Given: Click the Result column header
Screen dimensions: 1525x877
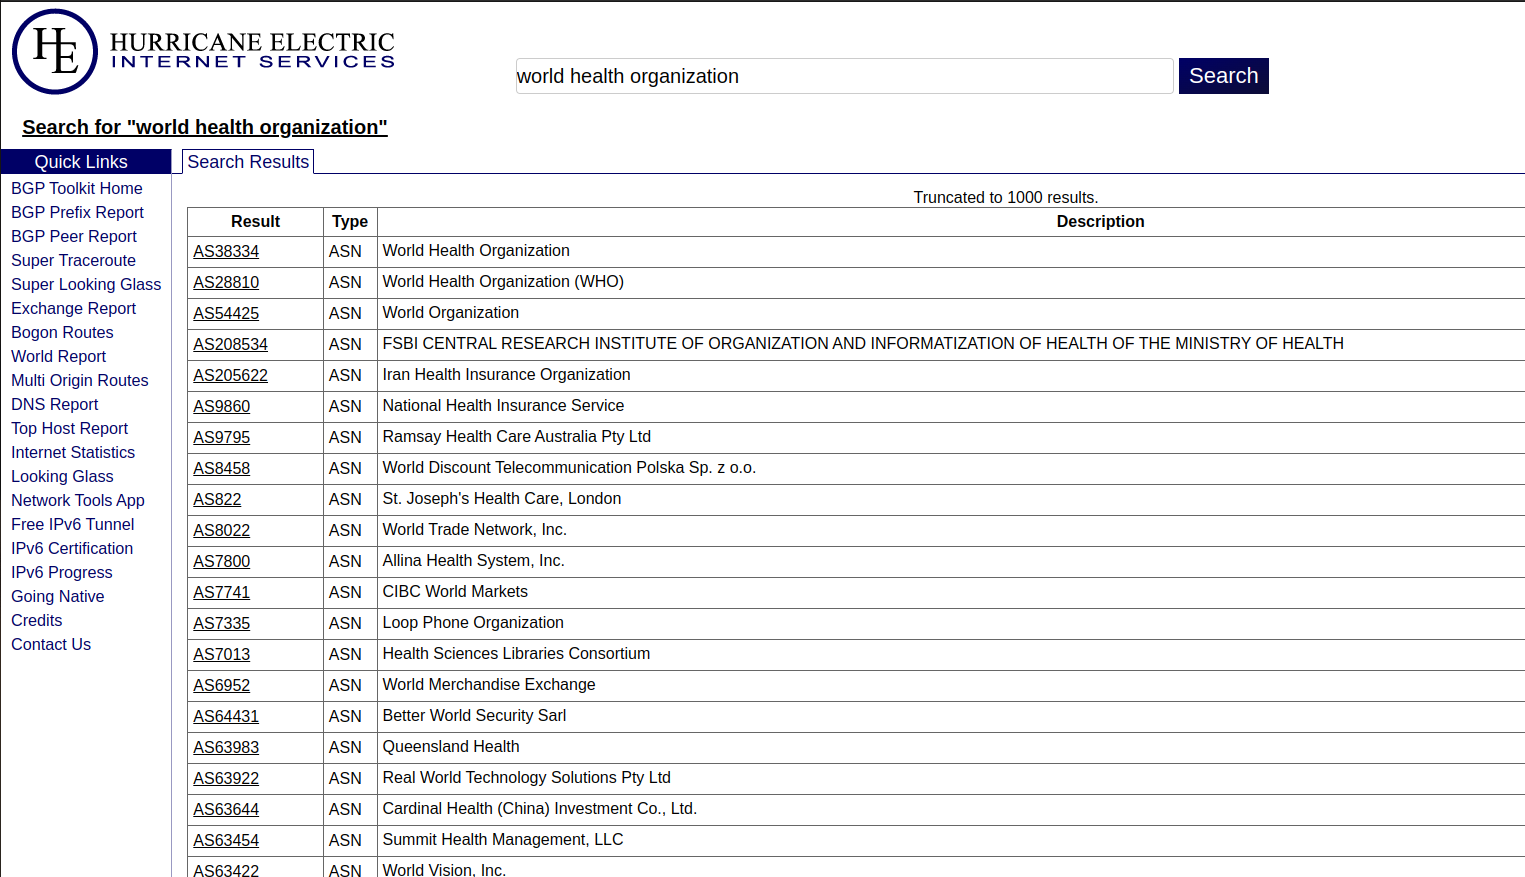Looking at the screenshot, I should [x=255, y=221].
